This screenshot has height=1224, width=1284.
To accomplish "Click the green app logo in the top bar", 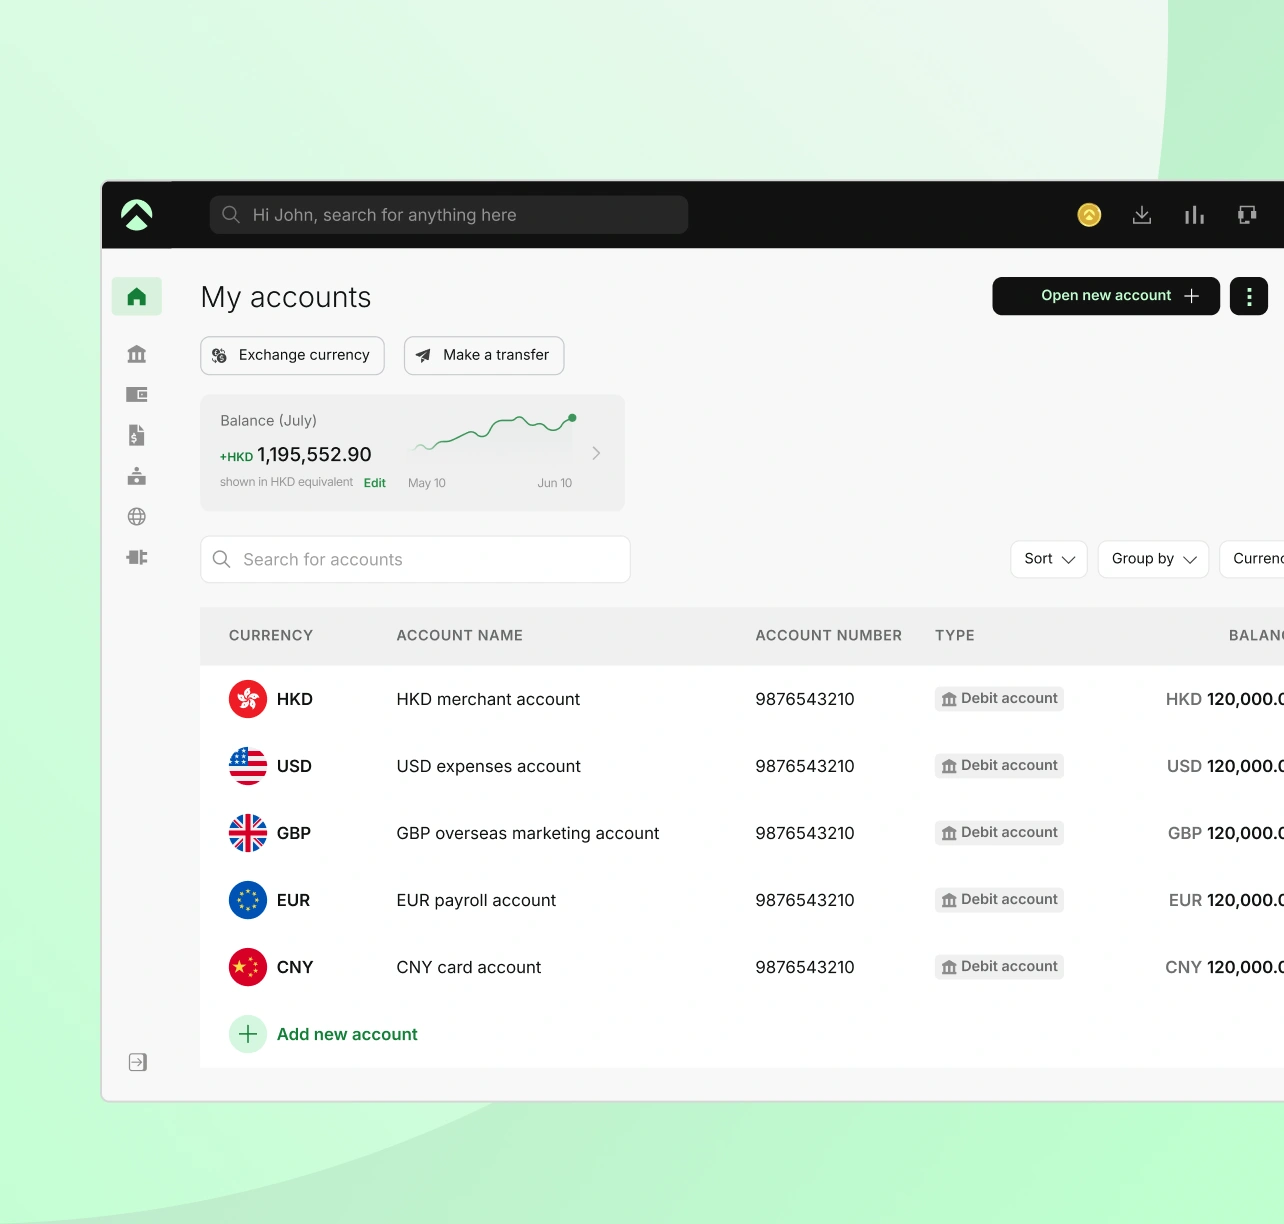I will 137,215.
